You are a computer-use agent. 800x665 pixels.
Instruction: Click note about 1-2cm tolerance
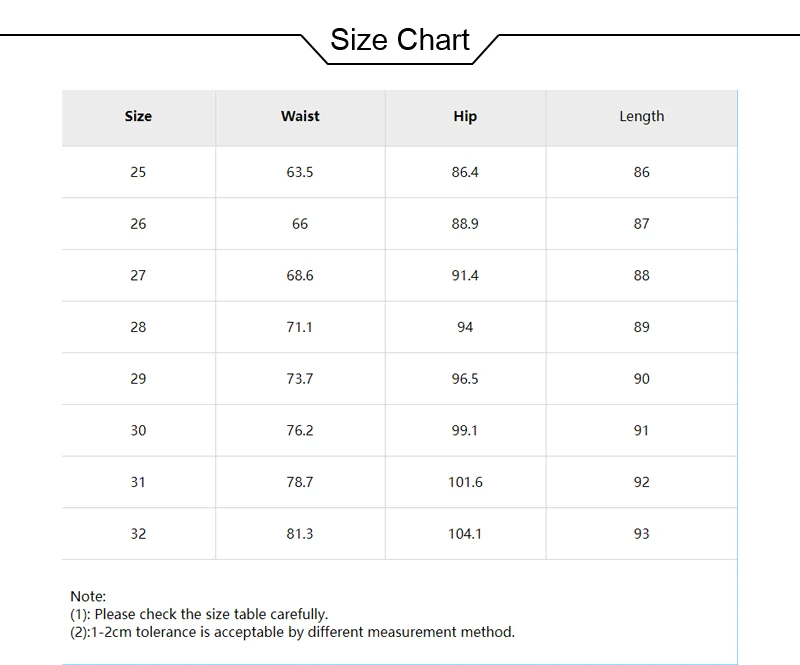click(292, 632)
